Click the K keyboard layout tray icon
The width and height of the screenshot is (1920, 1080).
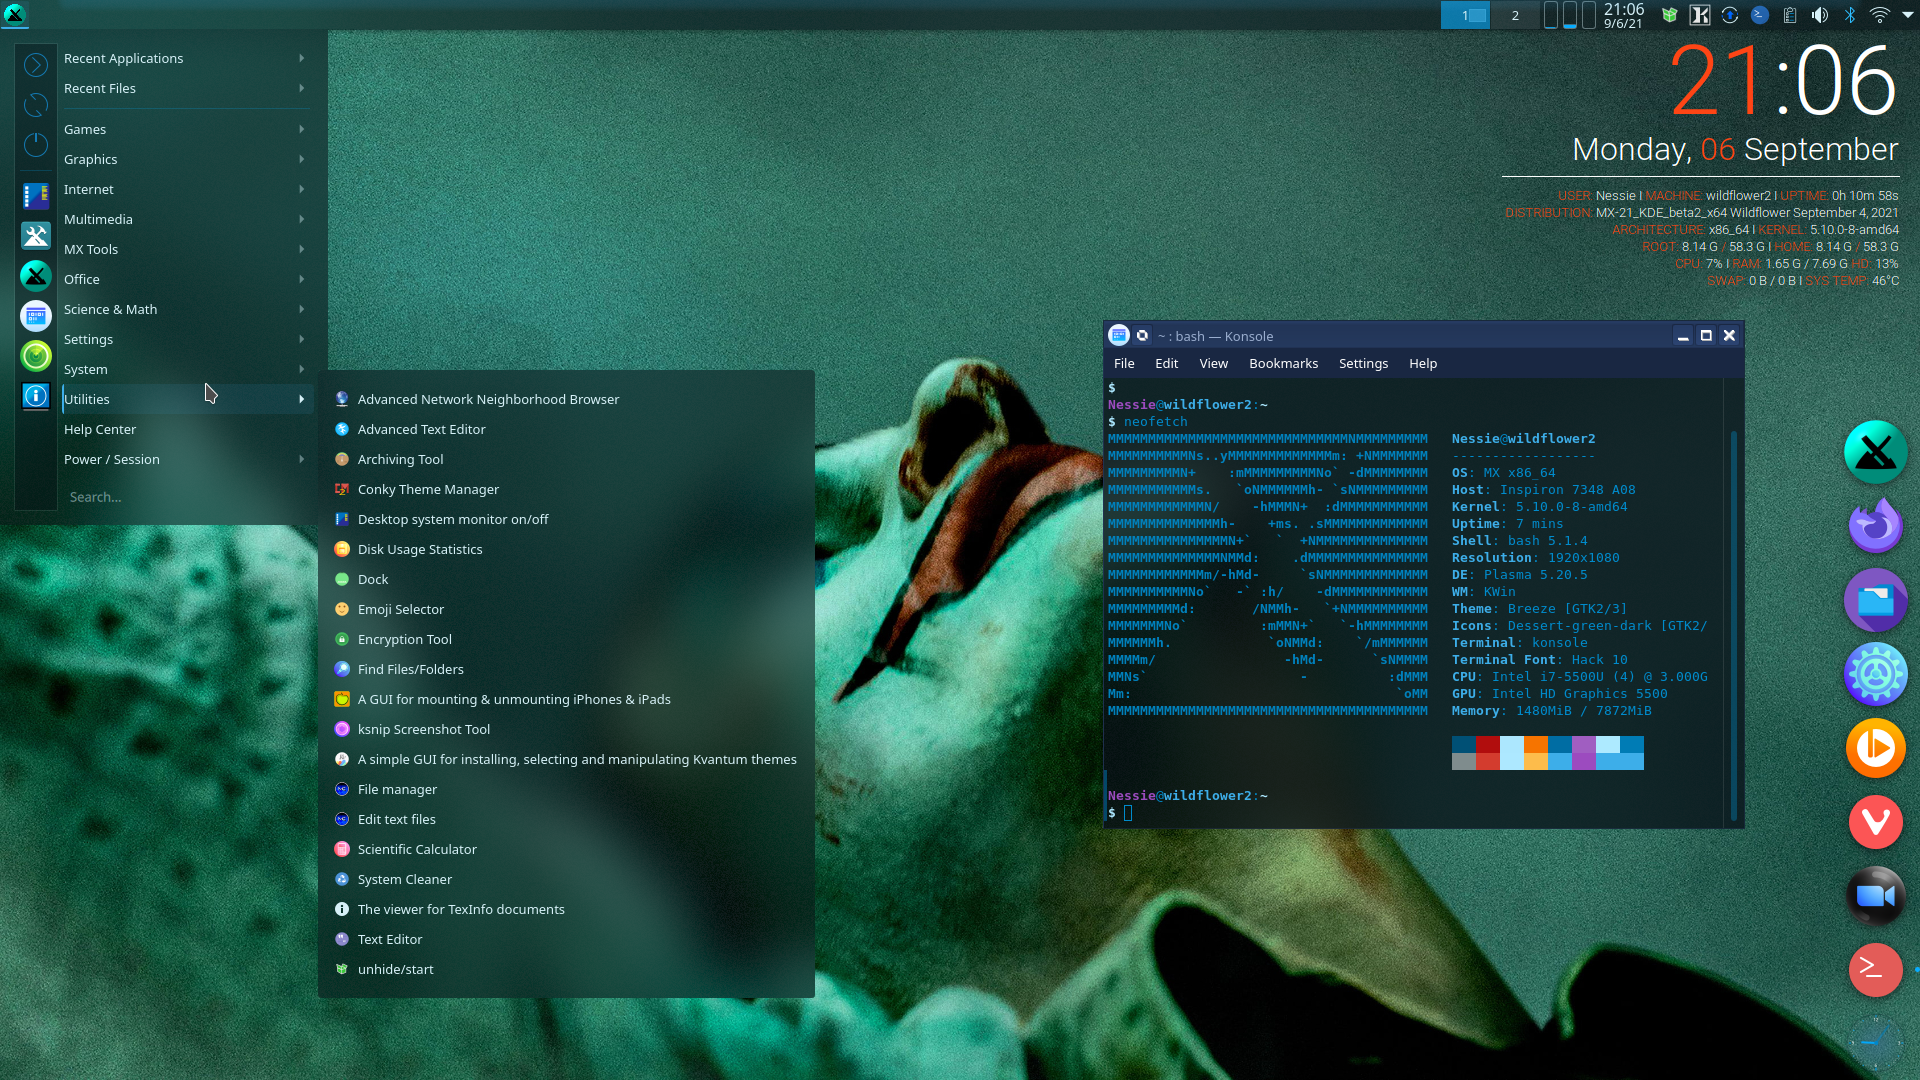pyautogui.click(x=1699, y=15)
